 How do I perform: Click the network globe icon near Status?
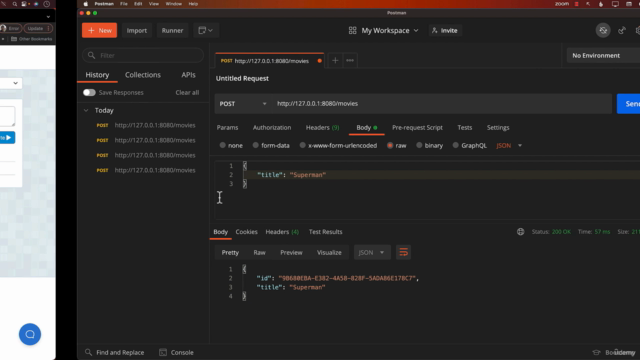coord(520,231)
